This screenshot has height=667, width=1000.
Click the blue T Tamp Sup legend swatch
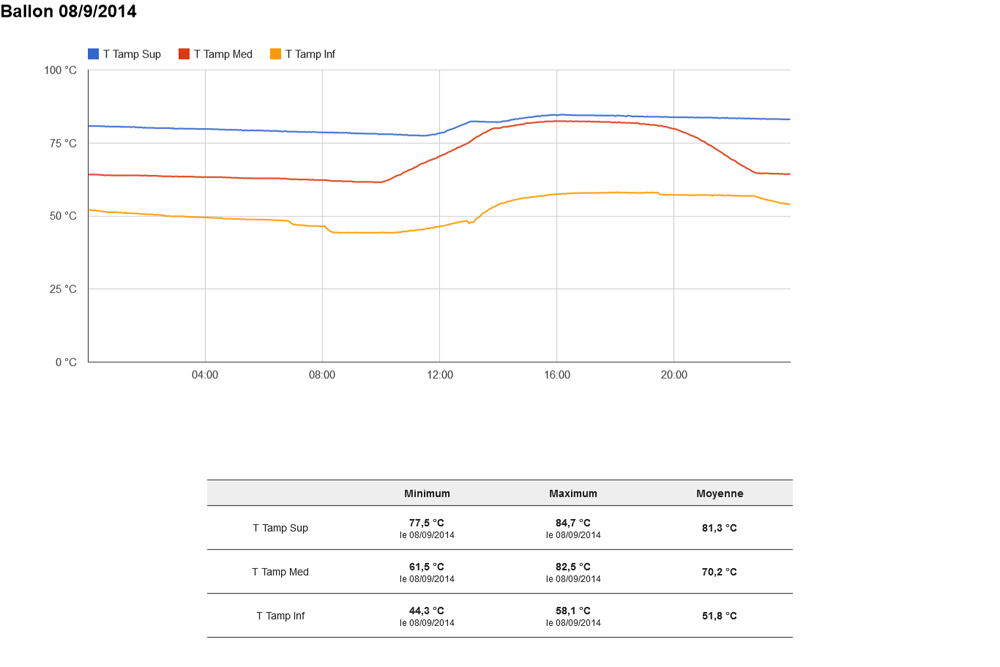[94, 54]
